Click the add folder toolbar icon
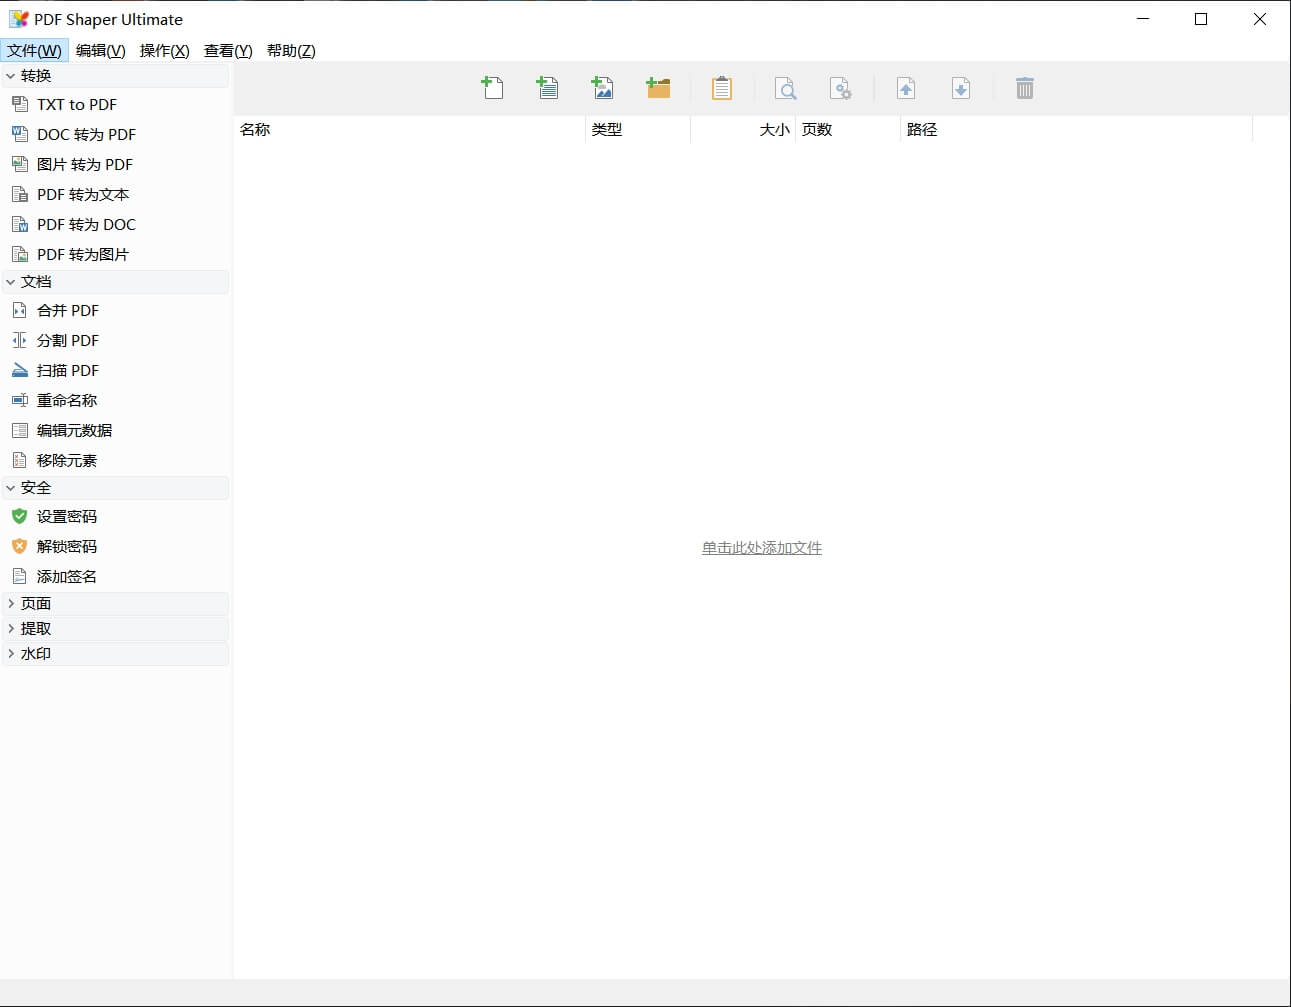This screenshot has width=1291, height=1007. [658, 88]
